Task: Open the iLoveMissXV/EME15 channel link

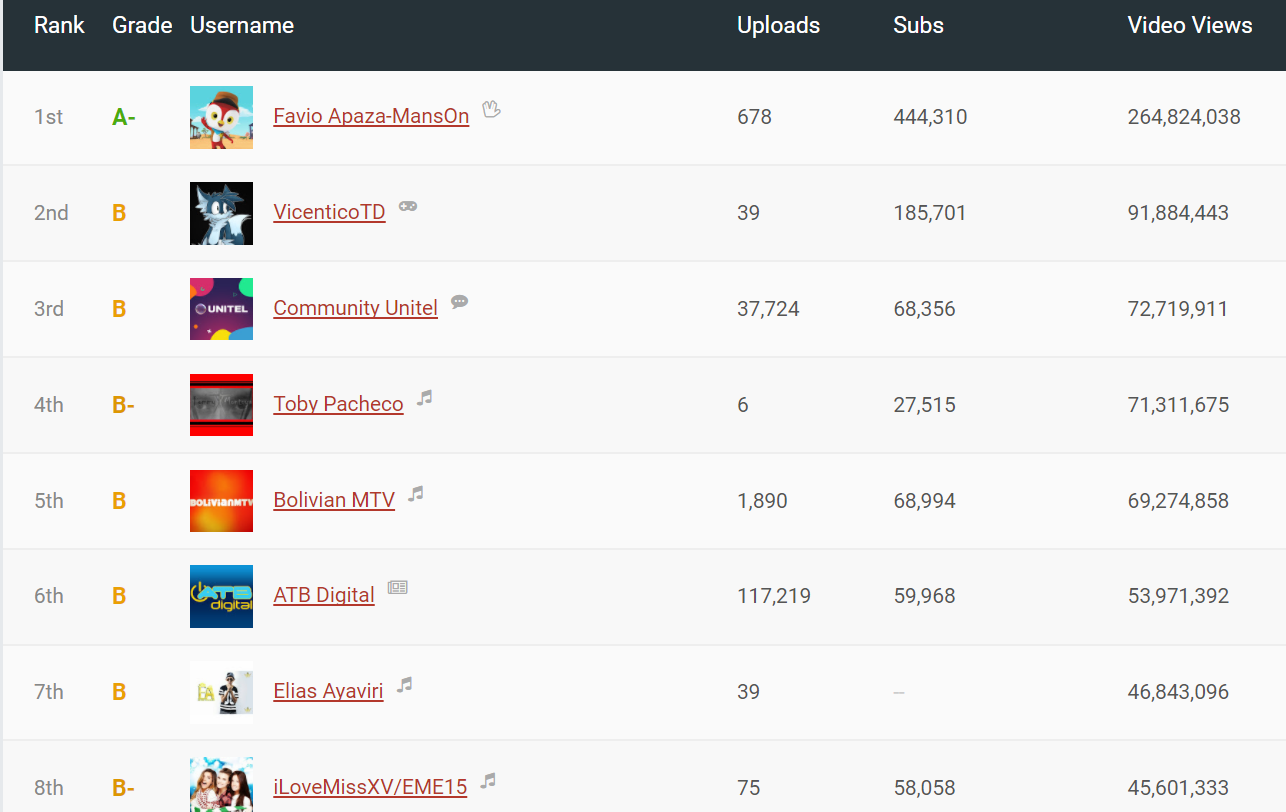Action: click(370, 787)
